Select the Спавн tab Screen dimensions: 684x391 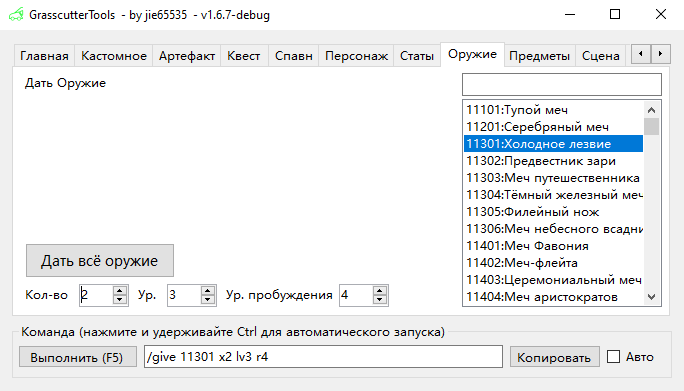click(294, 56)
